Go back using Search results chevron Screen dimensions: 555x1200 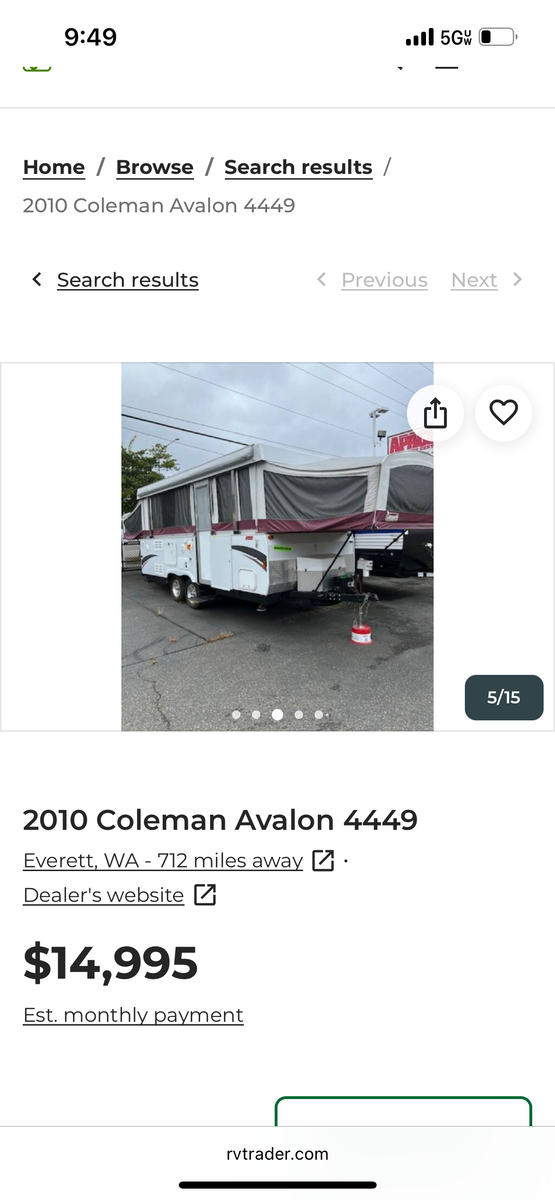point(37,280)
